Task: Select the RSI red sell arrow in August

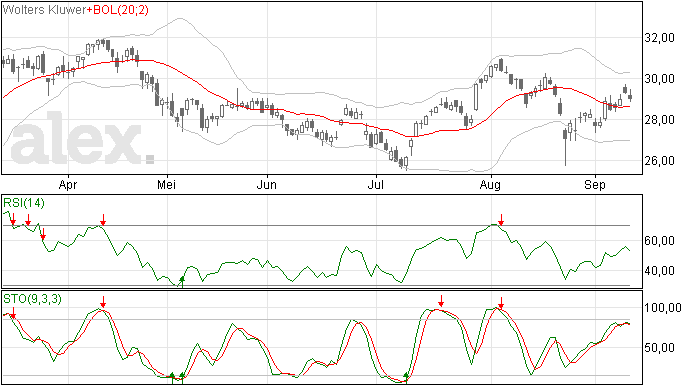Action: click(x=501, y=220)
